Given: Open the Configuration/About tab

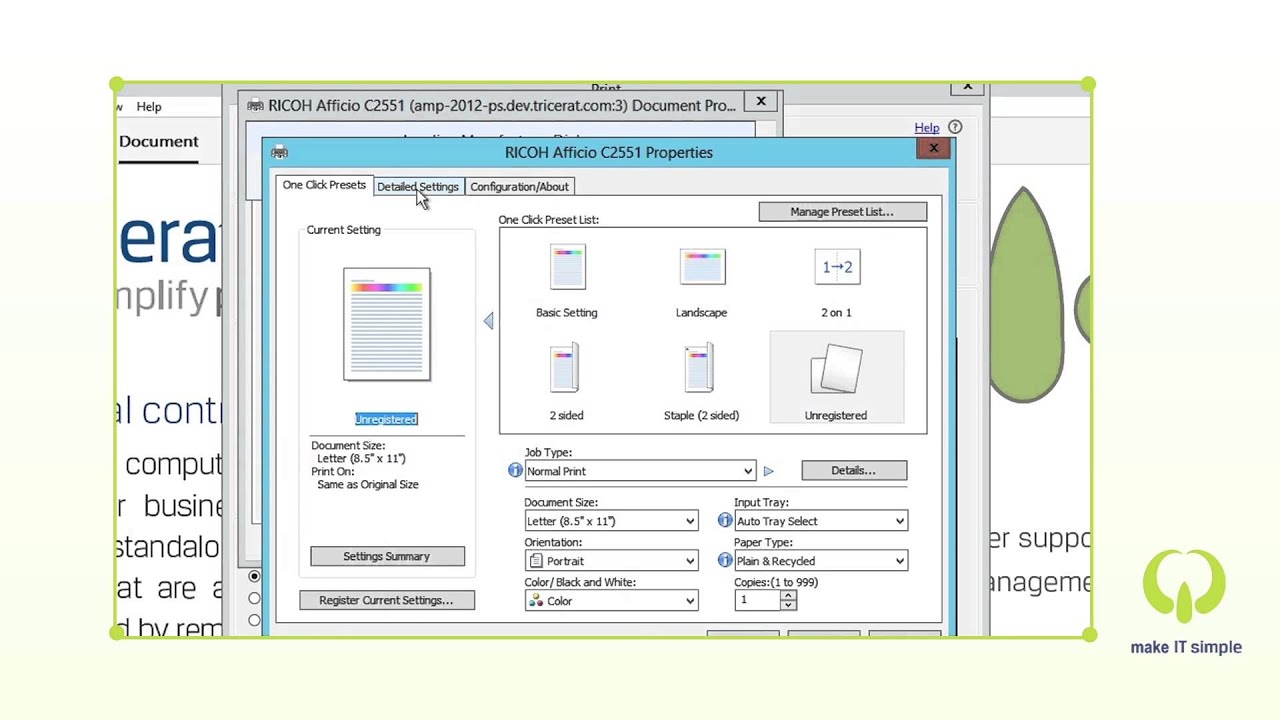Looking at the screenshot, I should coord(519,187).
